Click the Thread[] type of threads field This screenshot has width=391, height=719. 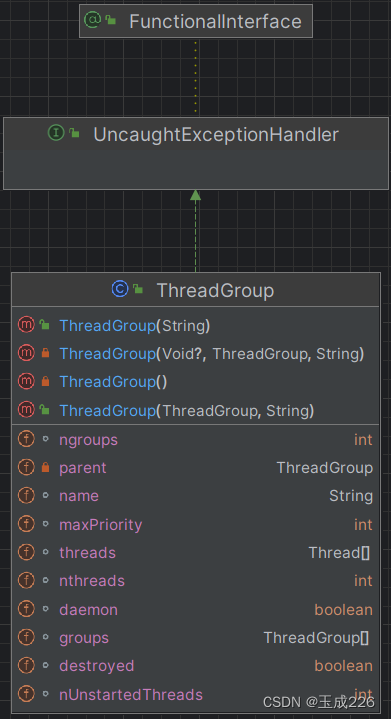coord(339,553)
